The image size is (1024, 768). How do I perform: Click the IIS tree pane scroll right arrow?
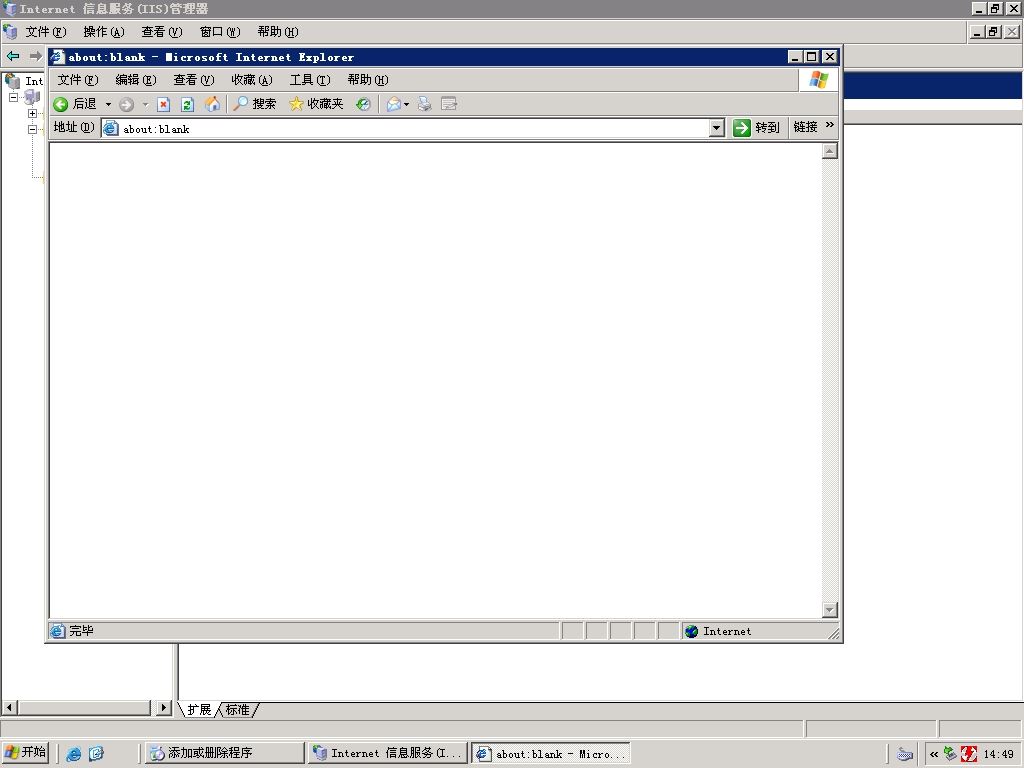(164, 707)
